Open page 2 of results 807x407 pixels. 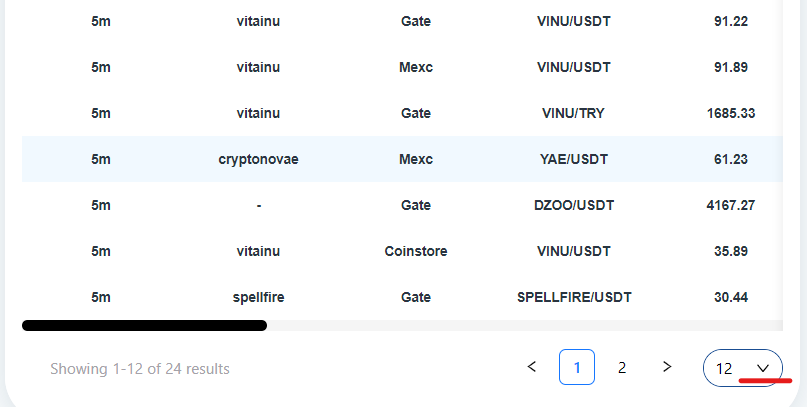(x=622, y=367)
